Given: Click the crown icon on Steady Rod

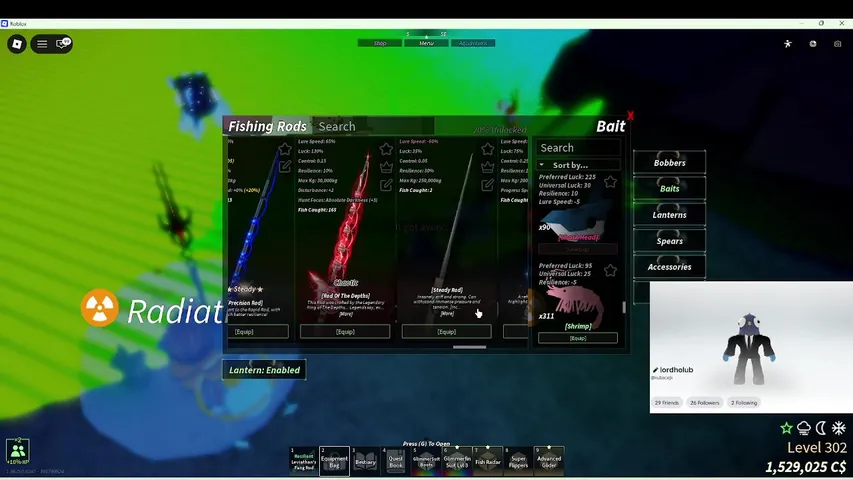Looking at the screenshot, I should pos(487,167).
